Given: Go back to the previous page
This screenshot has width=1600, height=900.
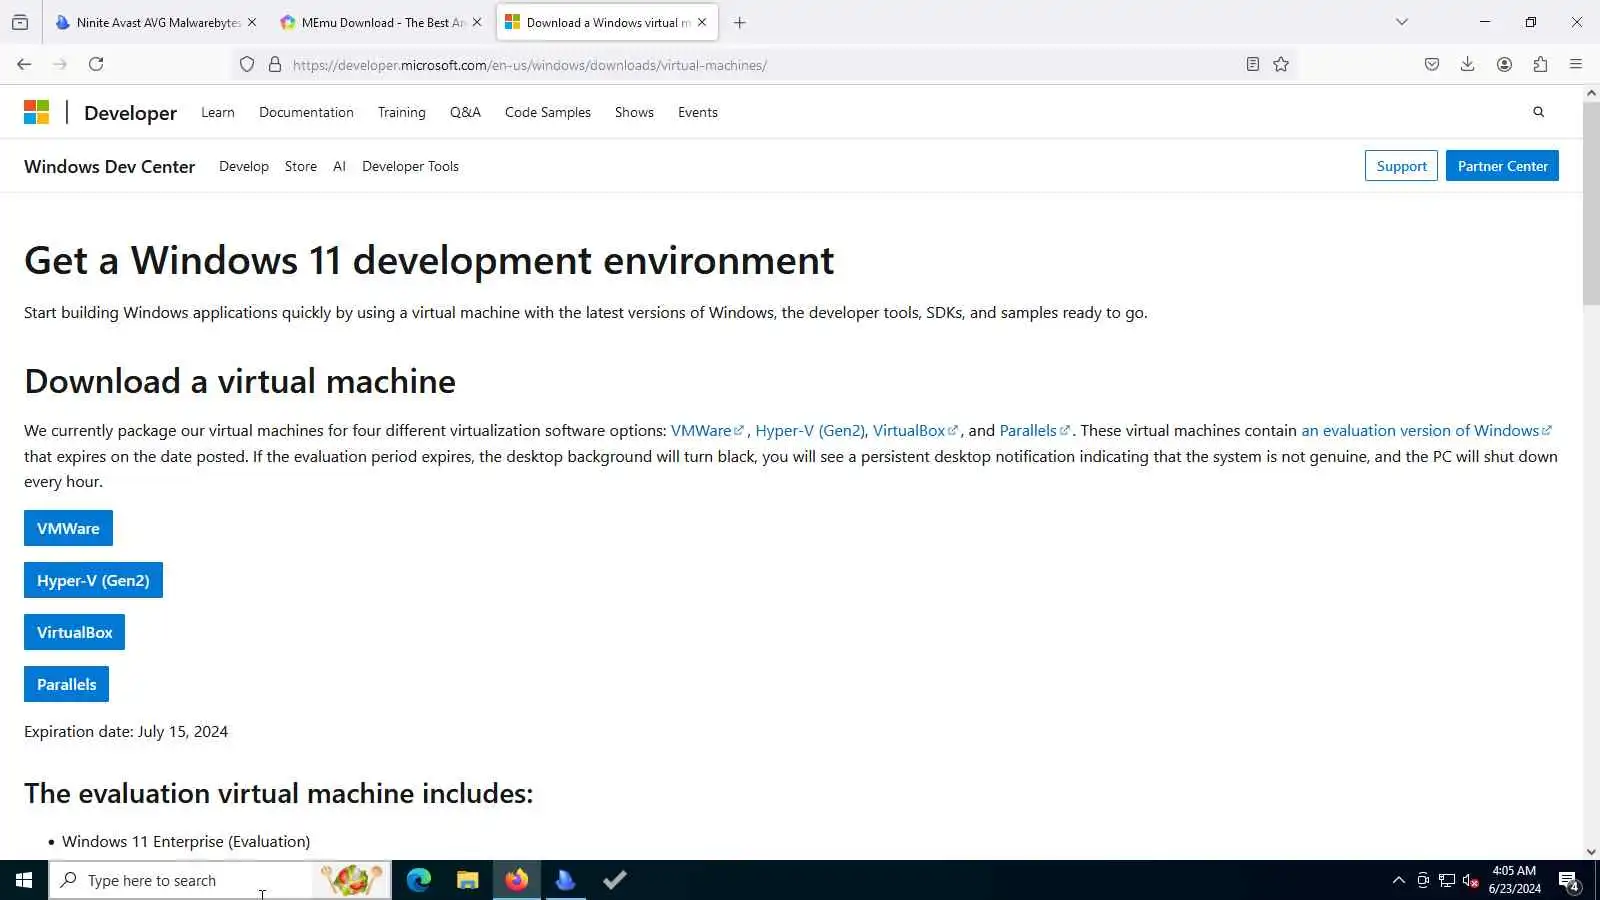Looking at the screenshot, I should point(24,64).
